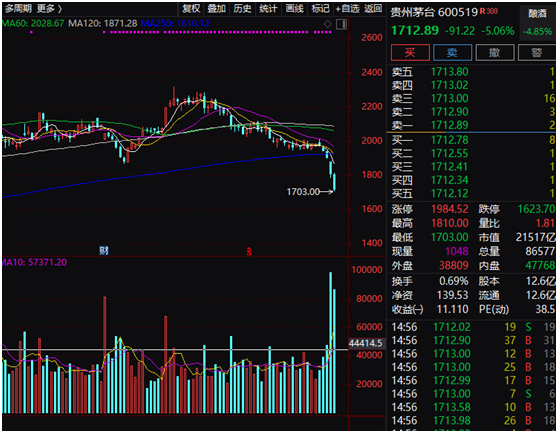Expand the 更多 period options
The height and width of the screenshot is (433, 558).
pos(49,9)
